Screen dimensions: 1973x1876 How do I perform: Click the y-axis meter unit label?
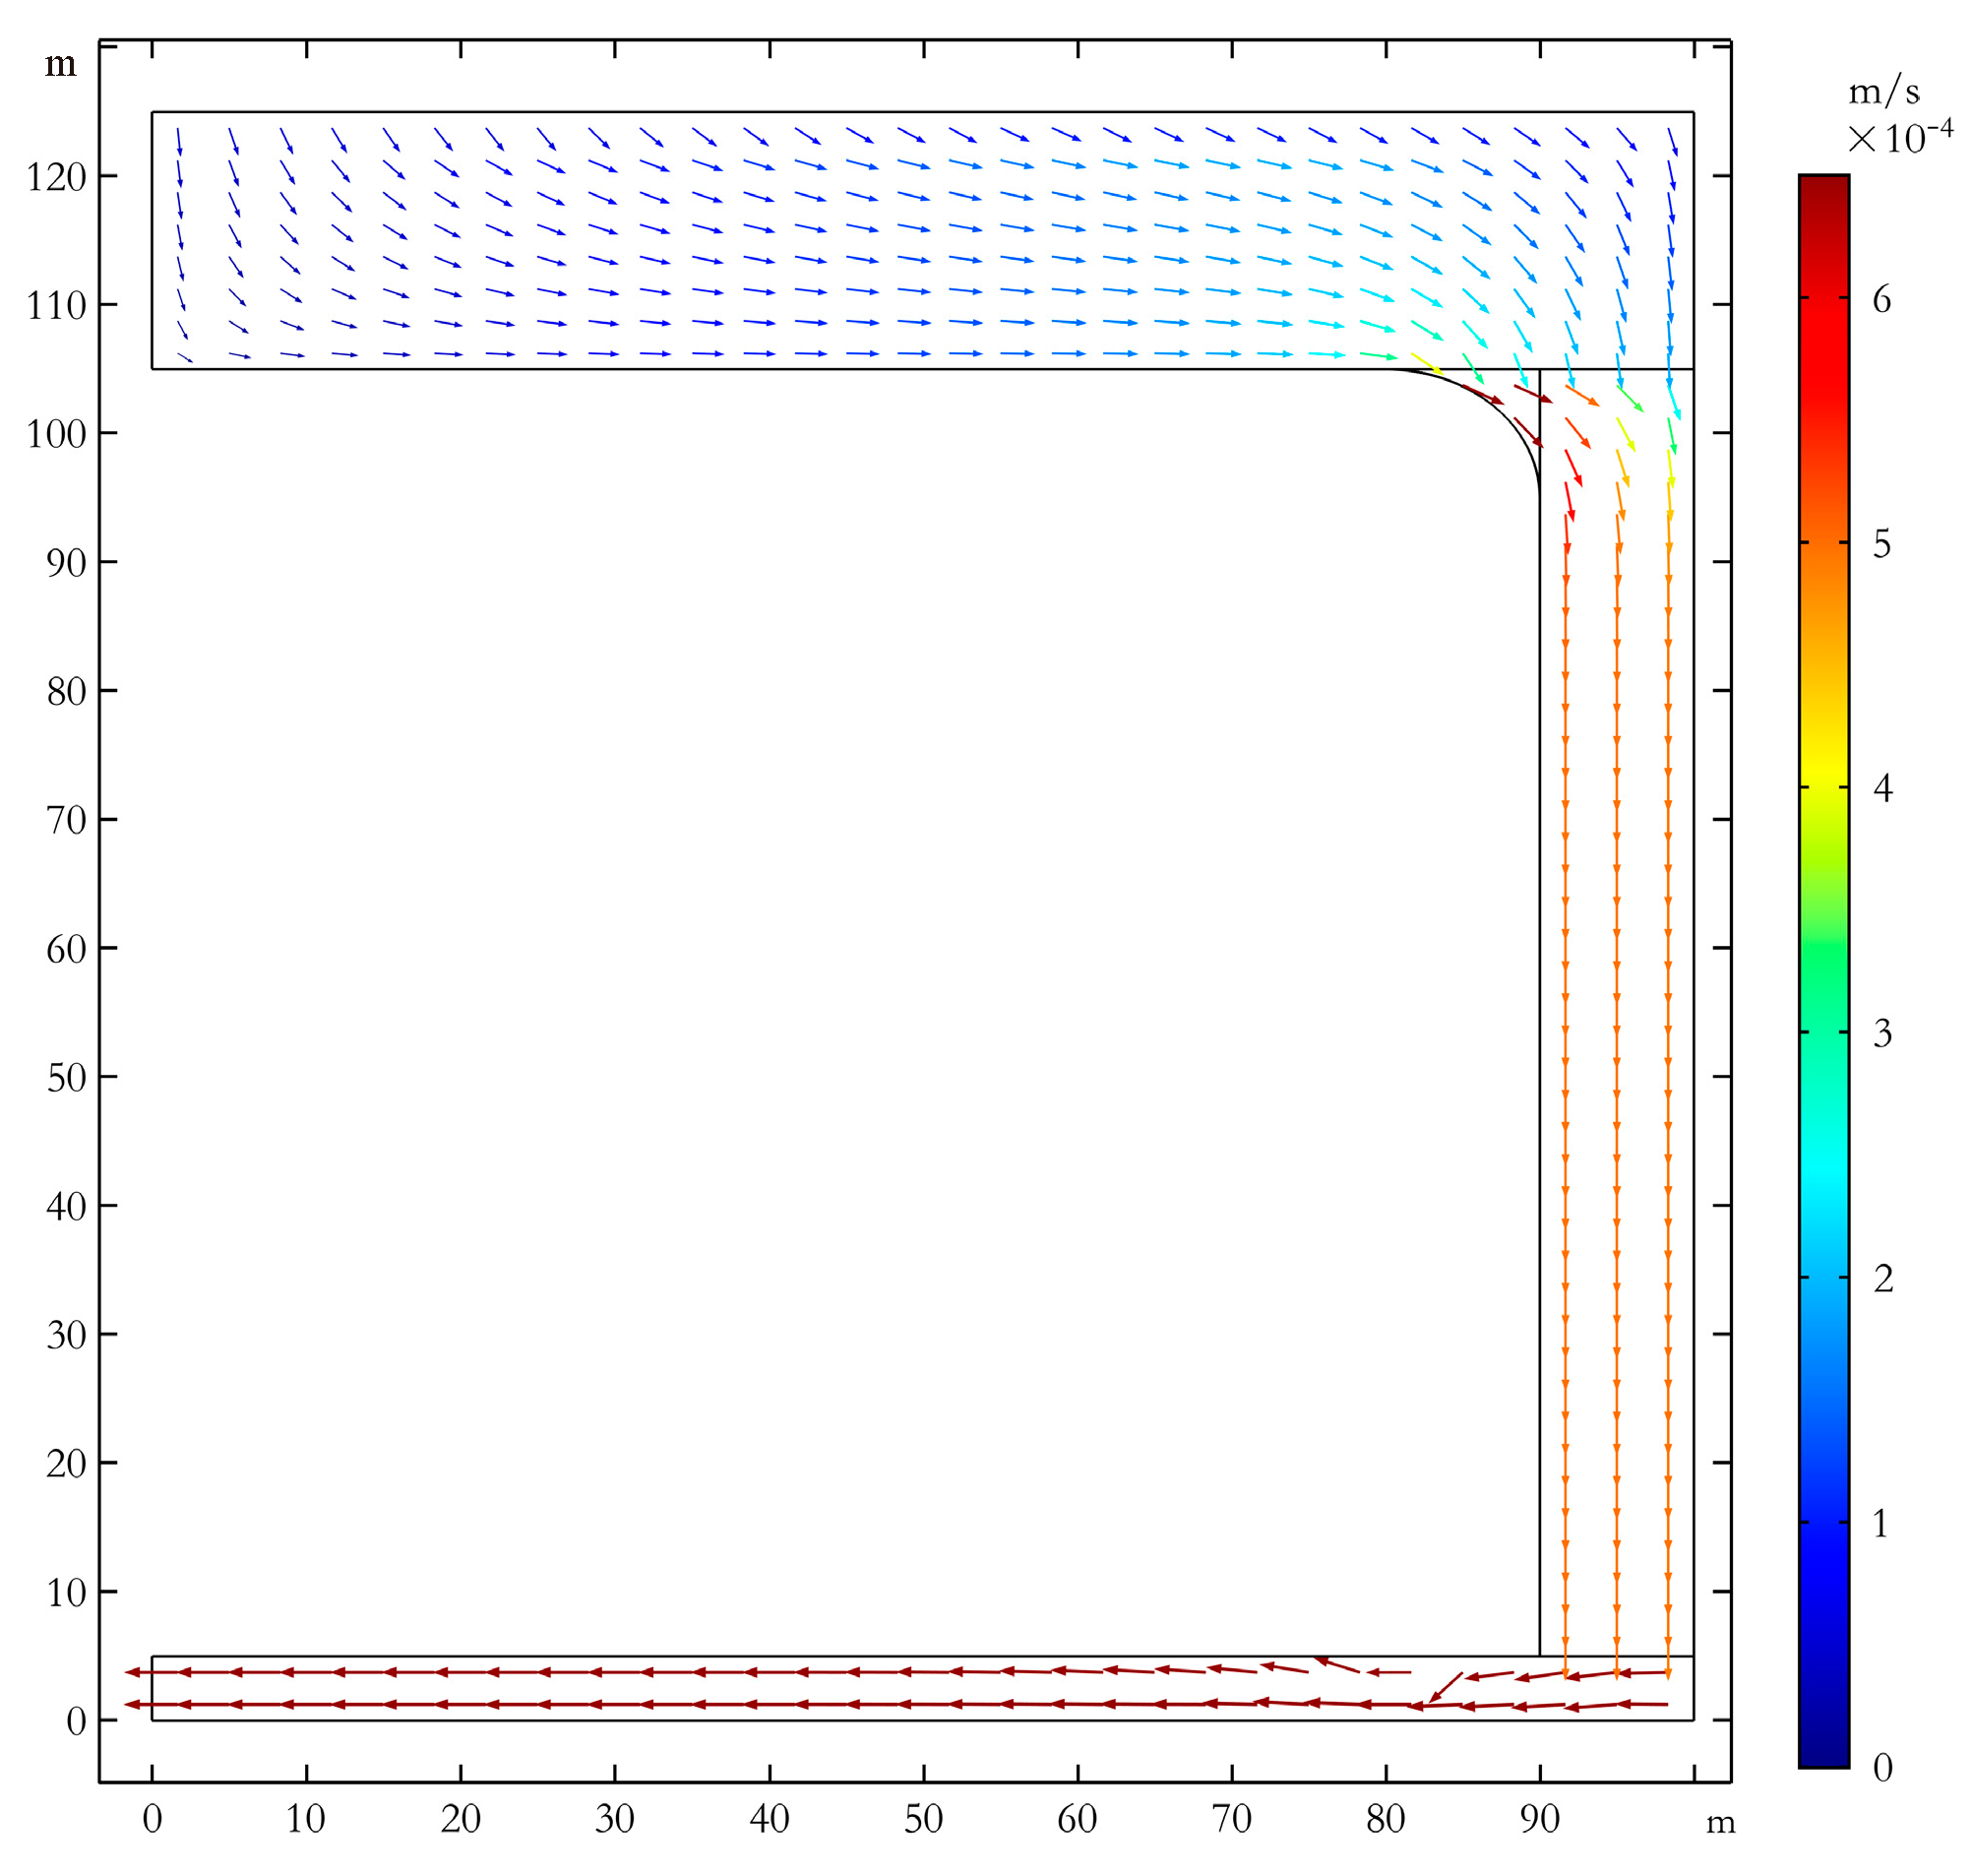[60, 67]
